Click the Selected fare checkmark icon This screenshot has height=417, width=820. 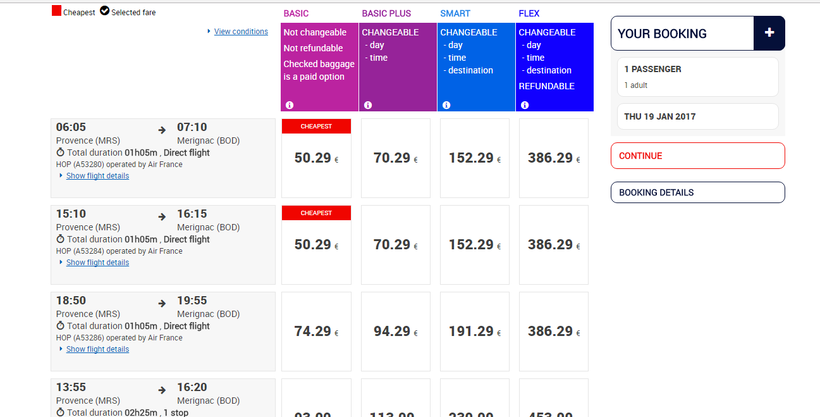pyautogui.click(x=105, y=12)
